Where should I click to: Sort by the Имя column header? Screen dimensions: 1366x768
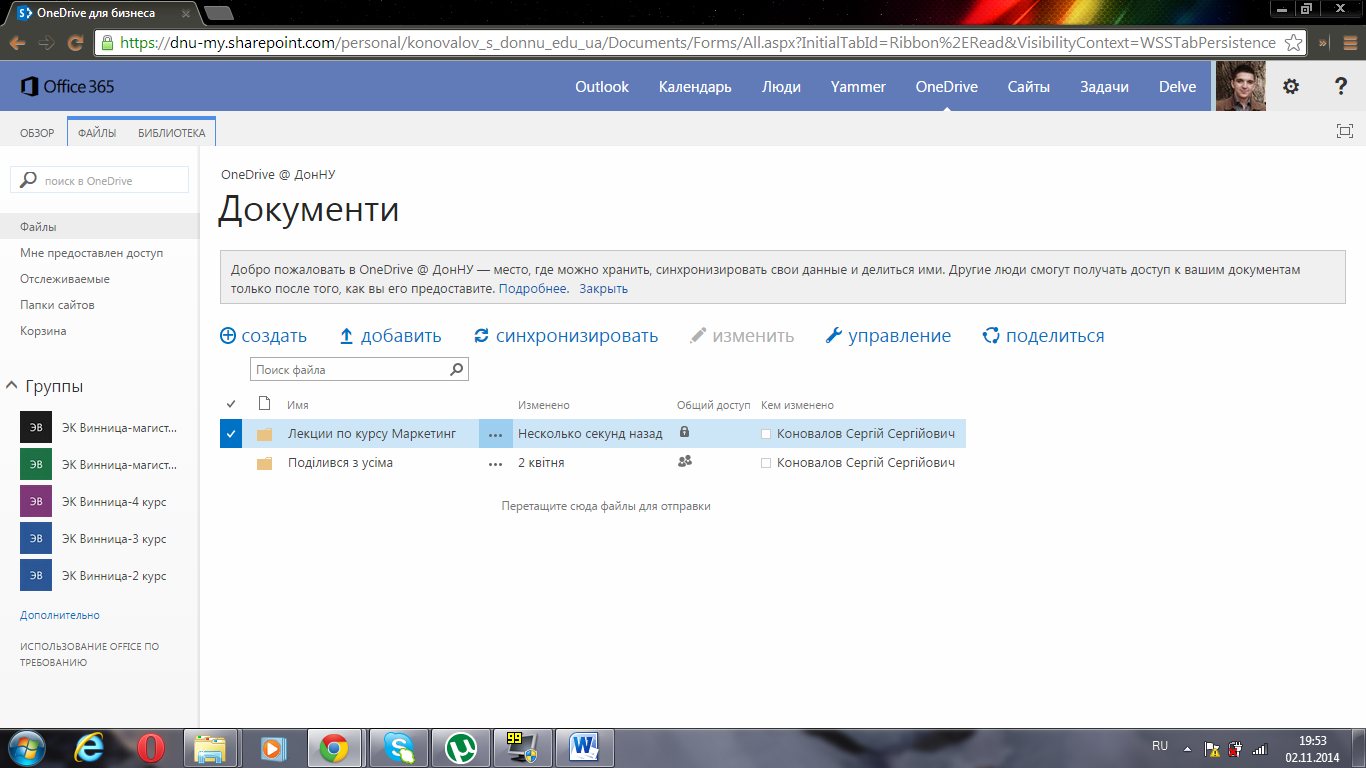point(297,405)
